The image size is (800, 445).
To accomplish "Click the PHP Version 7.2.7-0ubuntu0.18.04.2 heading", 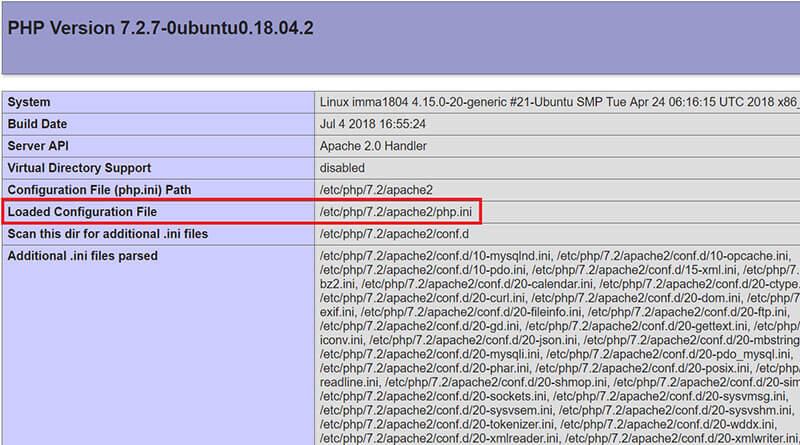I will tap(160, 28).
